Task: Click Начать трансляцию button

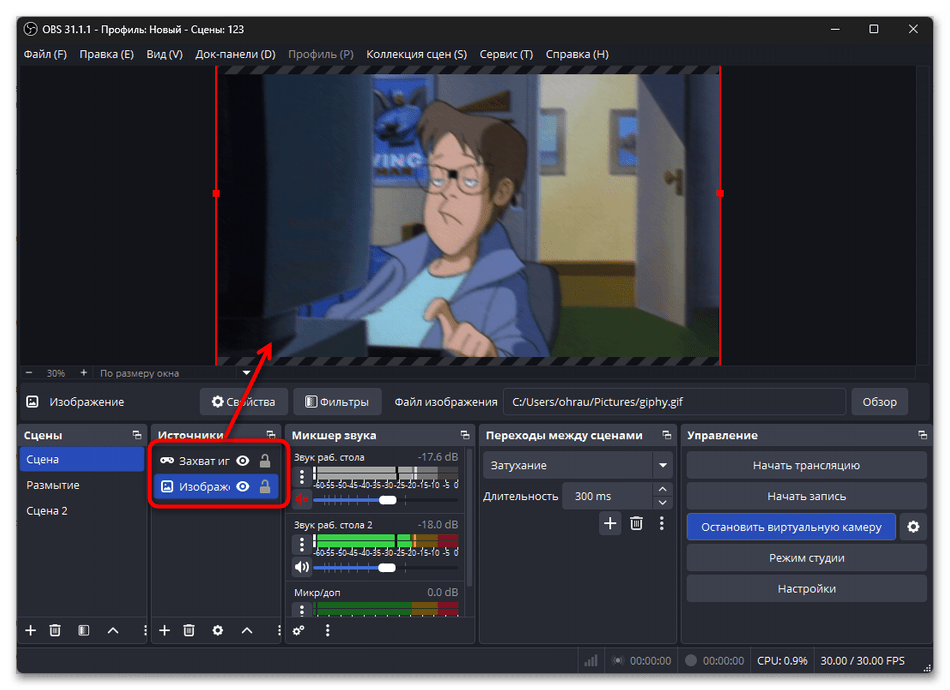Action: [806, 465]
